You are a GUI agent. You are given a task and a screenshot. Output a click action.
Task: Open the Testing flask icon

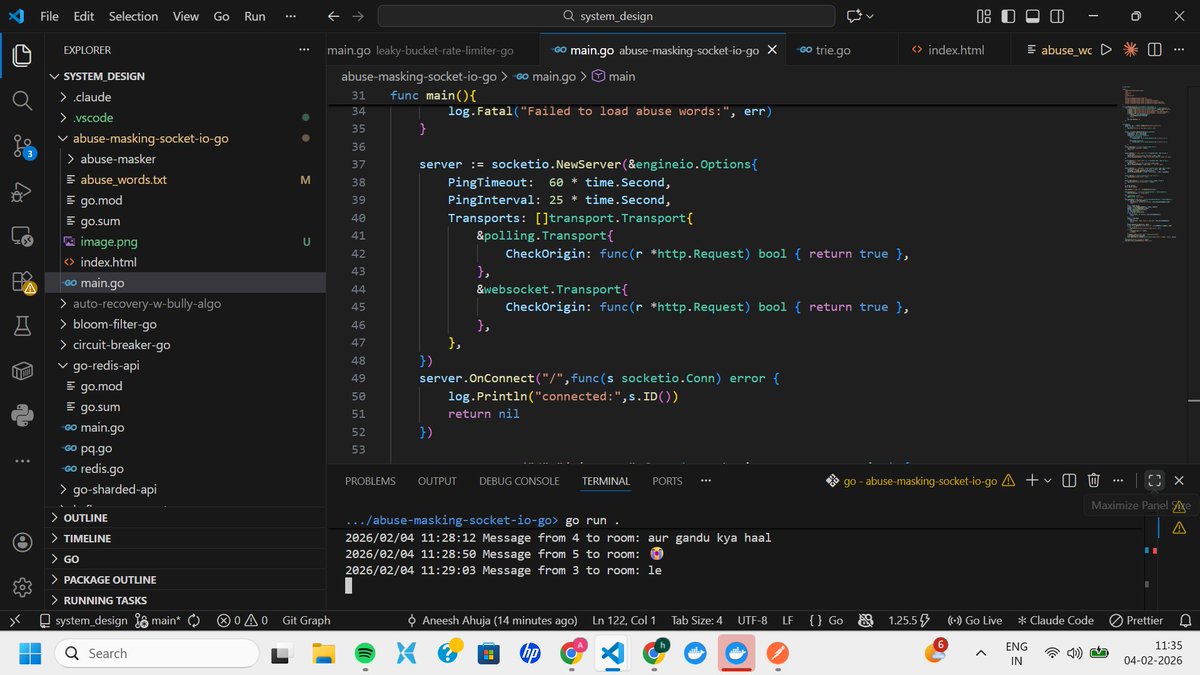22,325
